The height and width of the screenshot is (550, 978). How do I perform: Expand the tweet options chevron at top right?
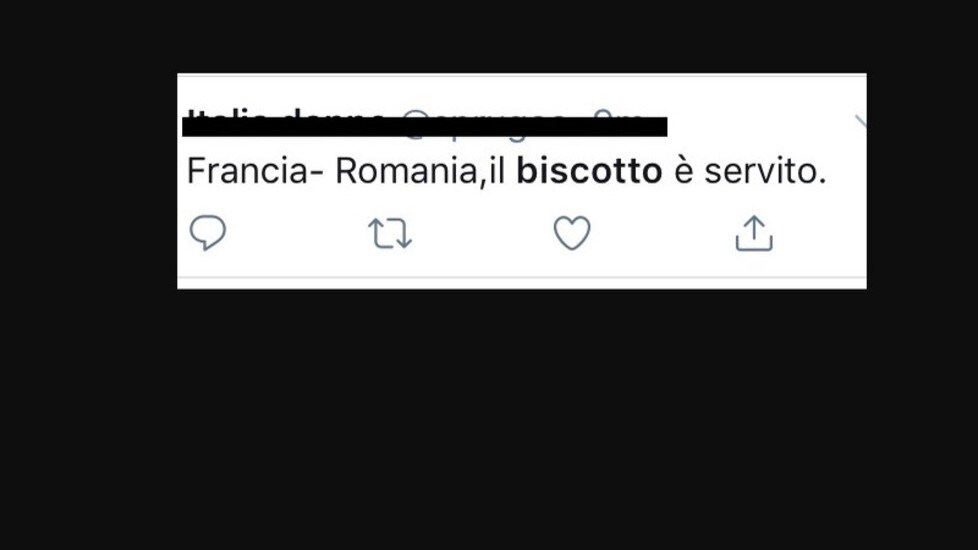click(860, 122)
